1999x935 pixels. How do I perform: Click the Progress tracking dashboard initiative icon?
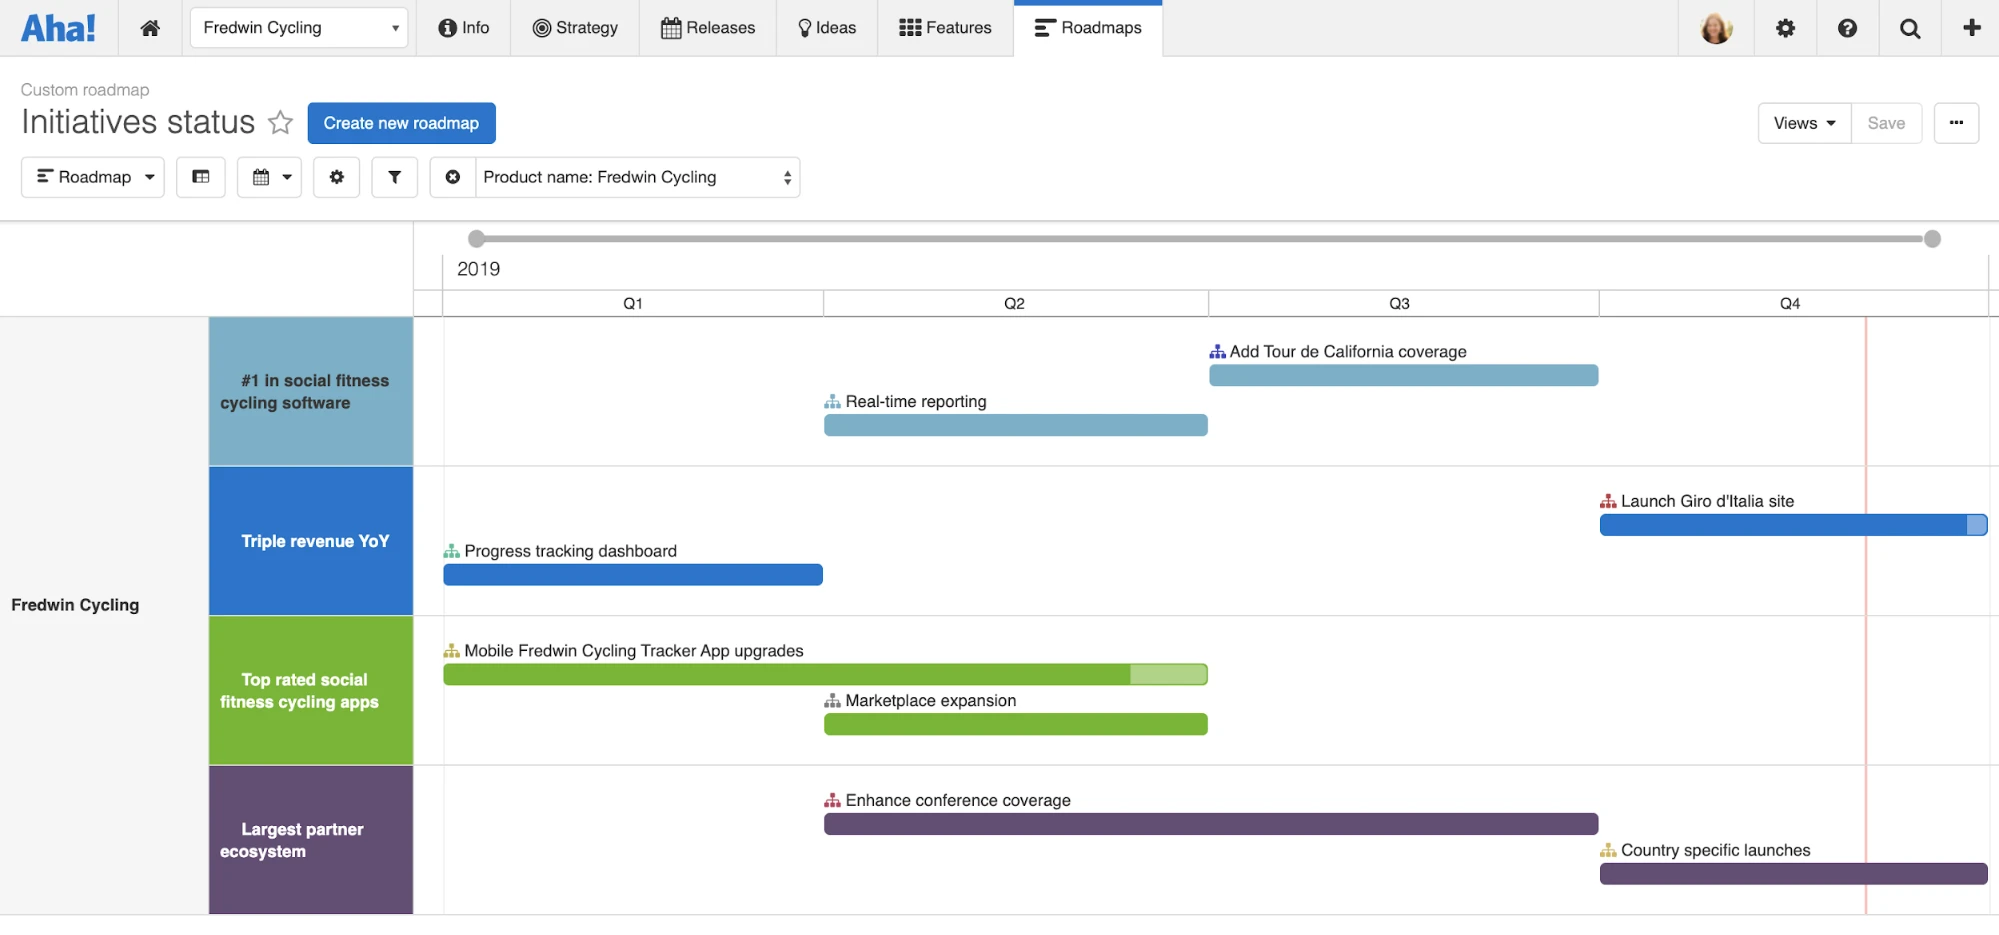pyautogui.click(x=452, y=552)
